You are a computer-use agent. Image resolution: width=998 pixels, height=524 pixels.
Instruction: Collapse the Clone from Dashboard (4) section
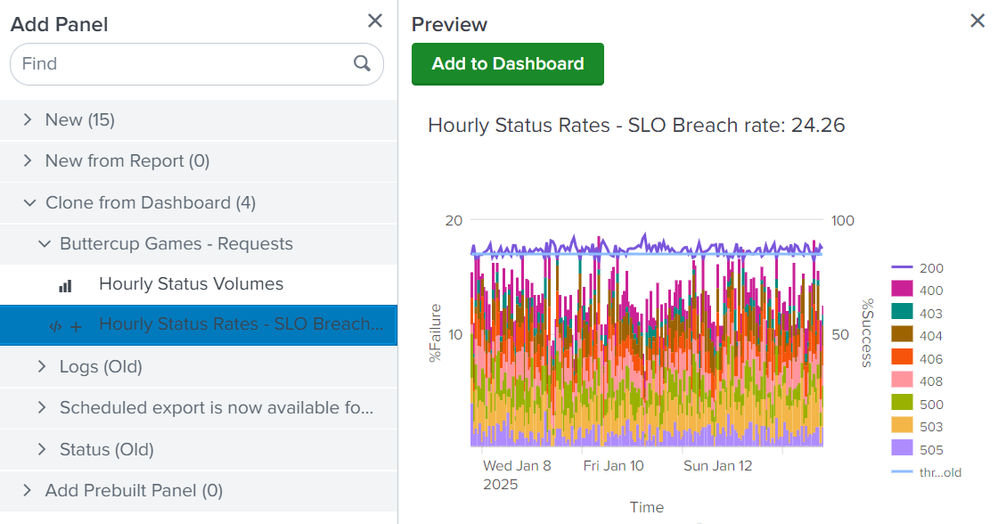coord(28,203)
